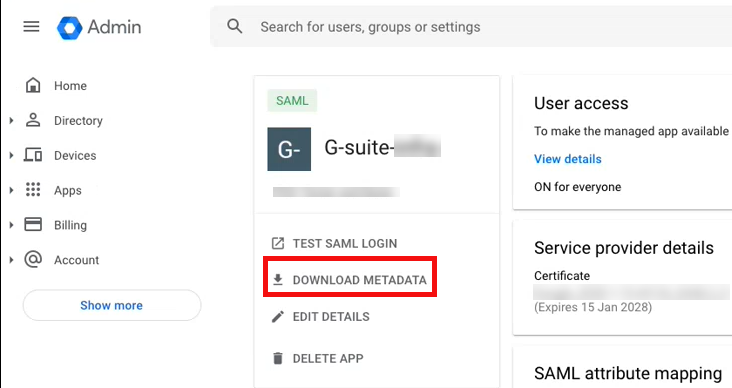Click TEST SAML LOGIN
Image resolution: width=732 pixels, height=388 pixels.
pyautogui.click(x=345, y=243)
